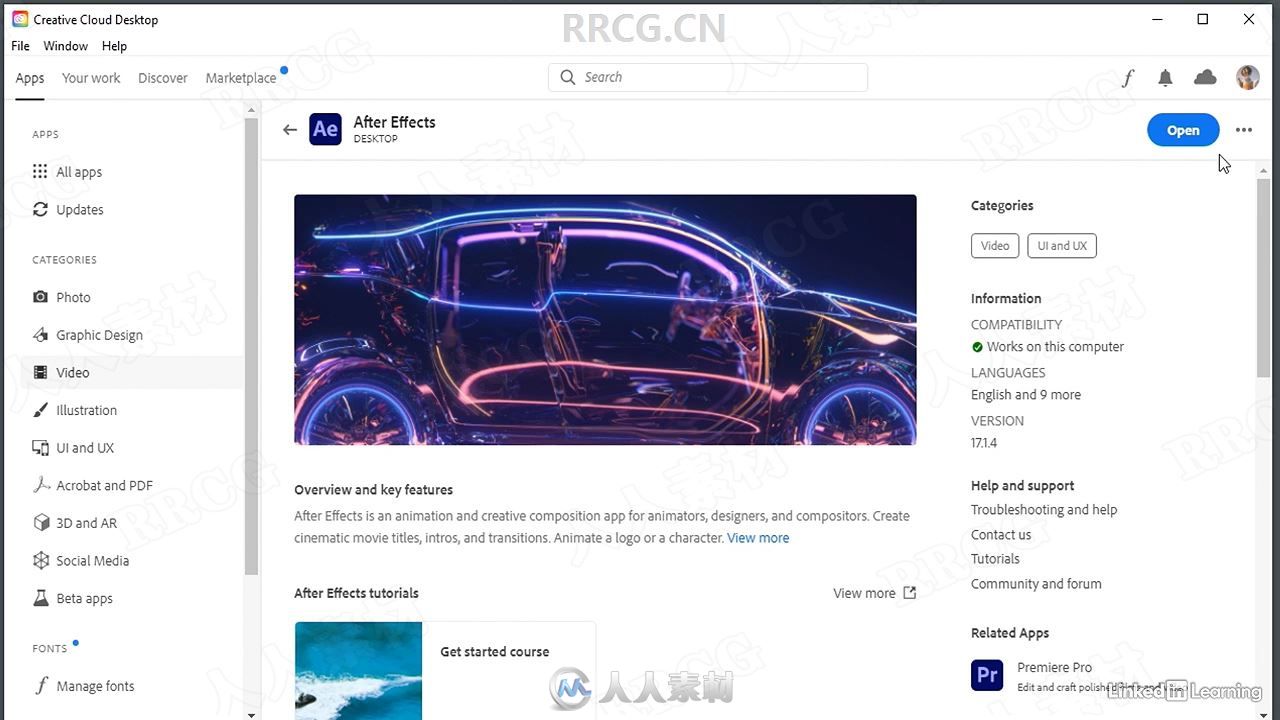1280x720 pixels.
Task: Click the Video film strip icon
Action: click(x=40, y=372)
